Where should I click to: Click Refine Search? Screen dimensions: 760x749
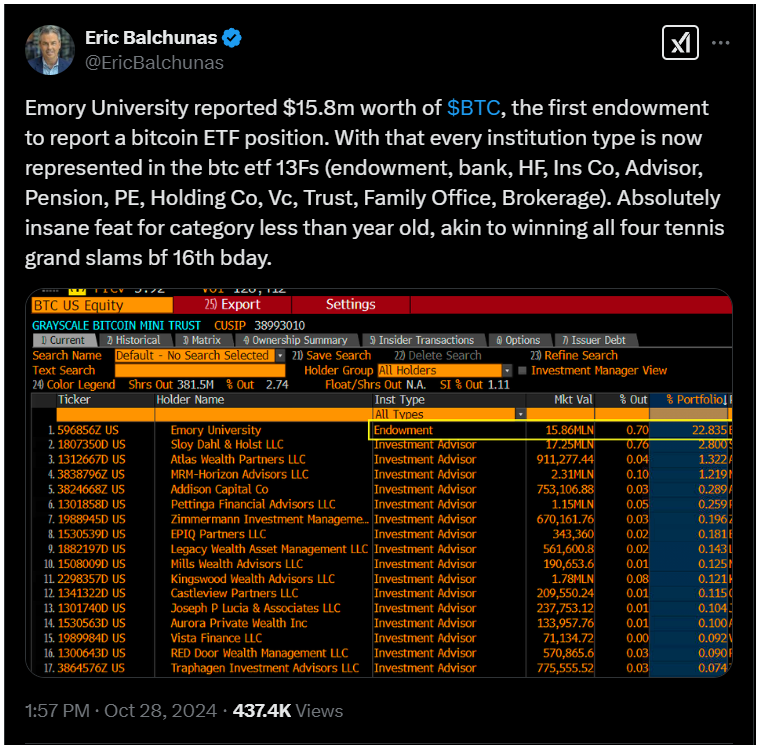tap(574, 355)
